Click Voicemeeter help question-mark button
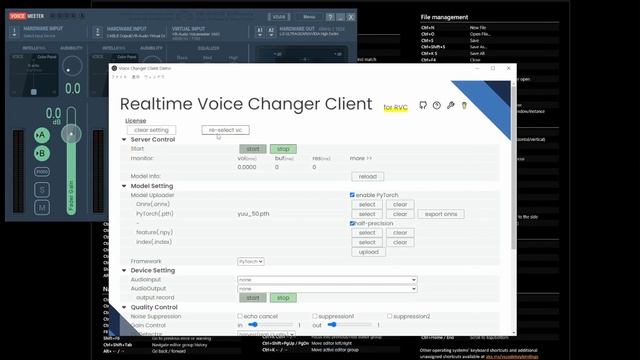 click(330, 17)
